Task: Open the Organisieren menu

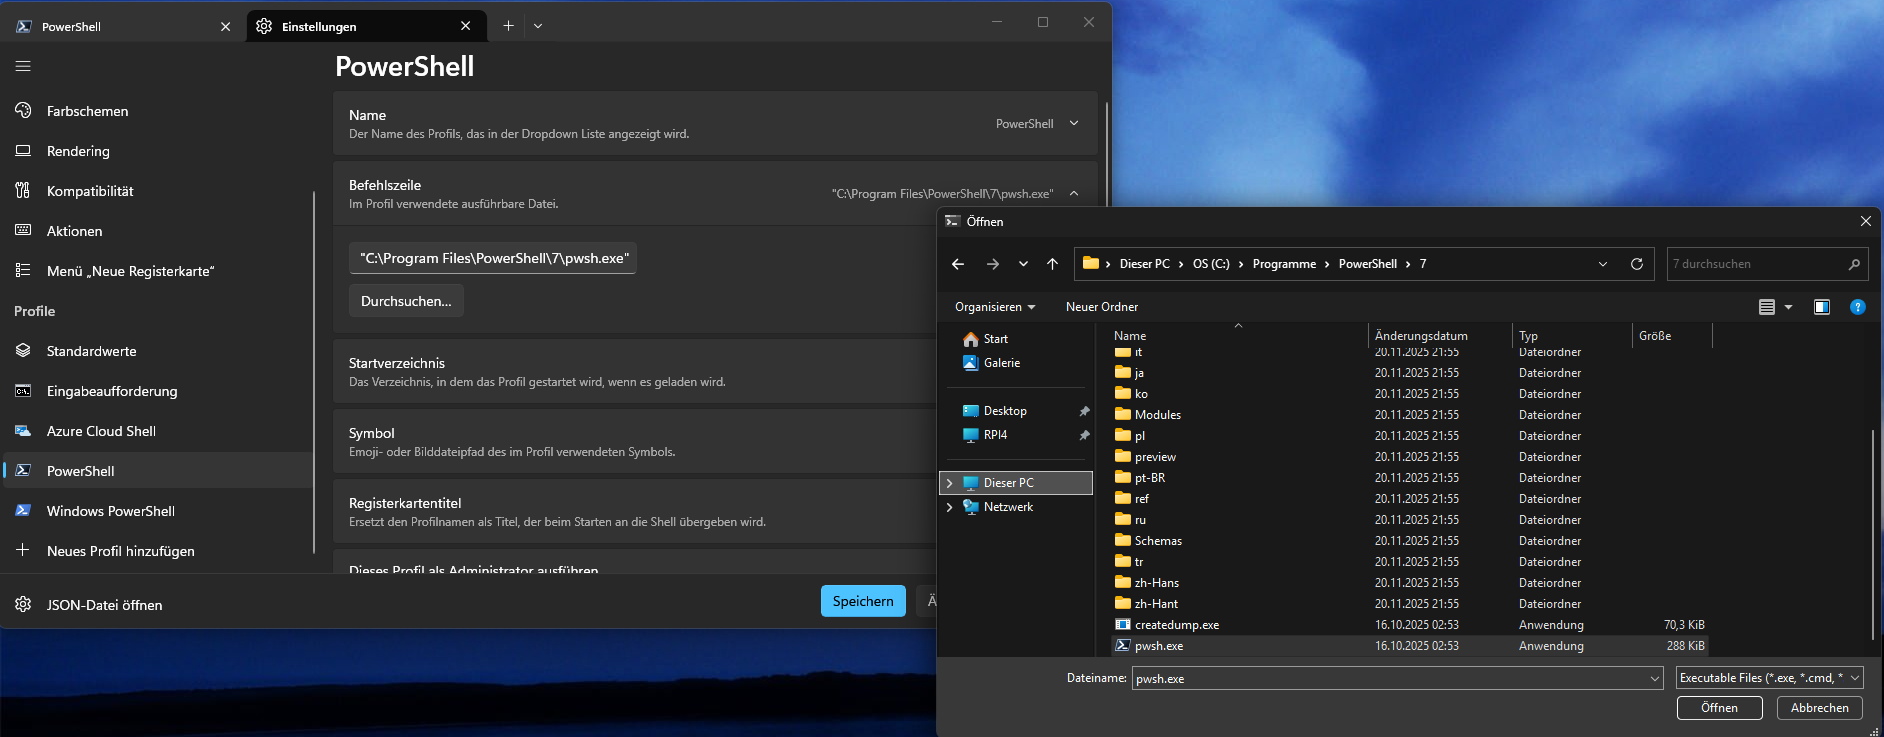Action: (995, 307)
